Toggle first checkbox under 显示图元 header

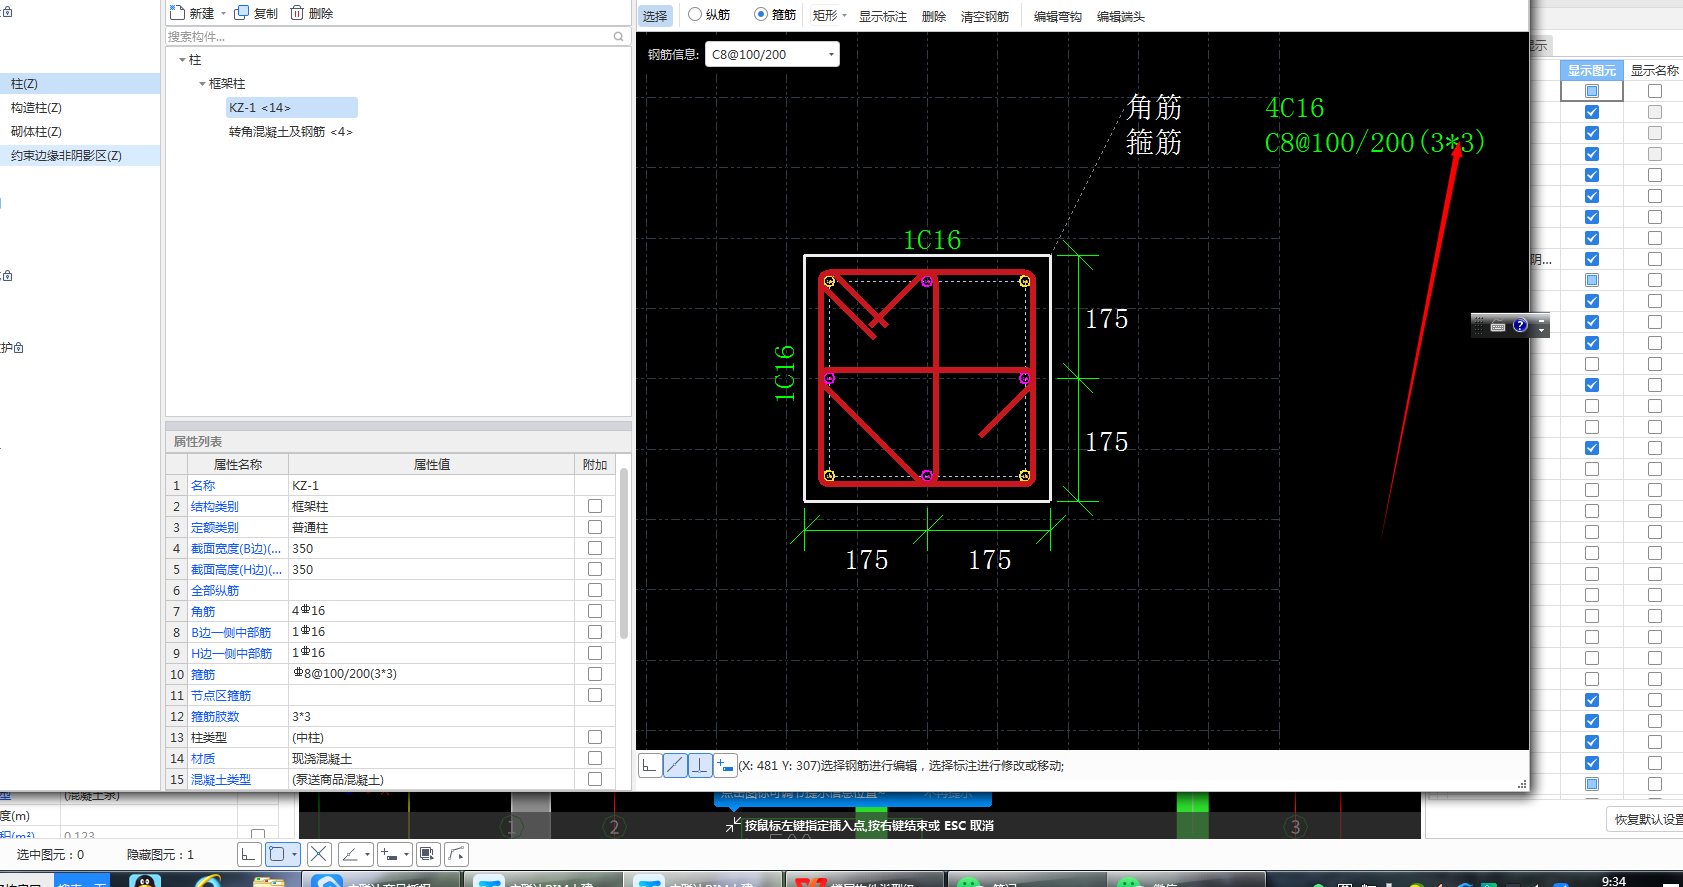[1592, 91]
